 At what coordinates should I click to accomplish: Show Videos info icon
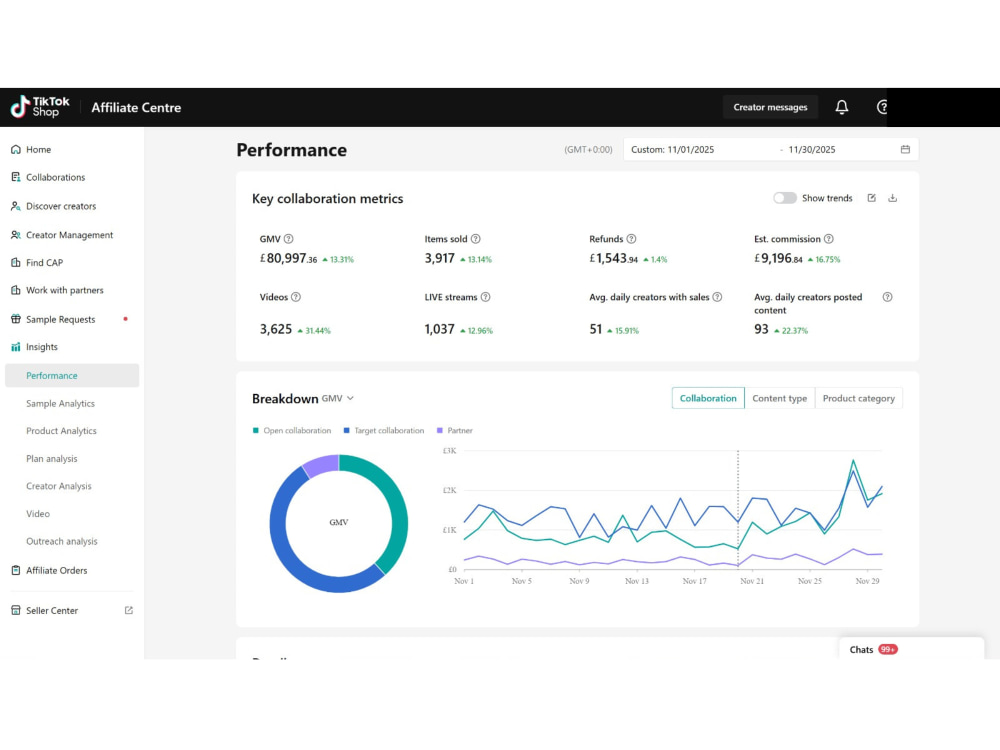coord(296,297)
